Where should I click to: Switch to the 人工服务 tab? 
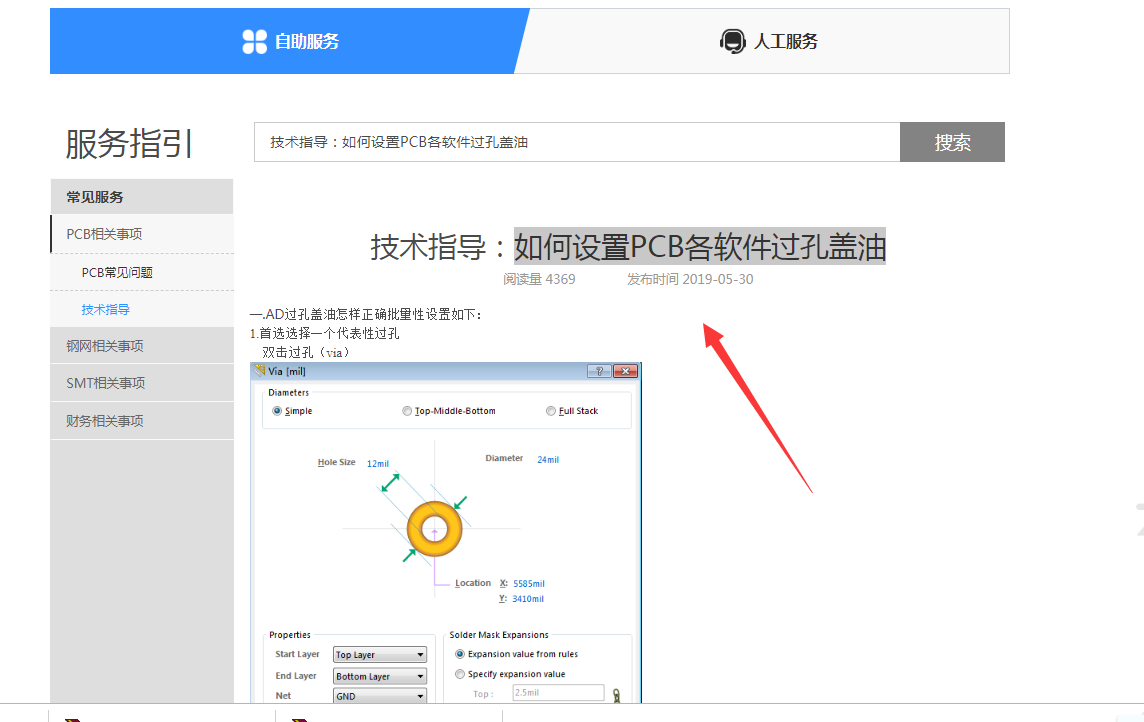(768, 41)
